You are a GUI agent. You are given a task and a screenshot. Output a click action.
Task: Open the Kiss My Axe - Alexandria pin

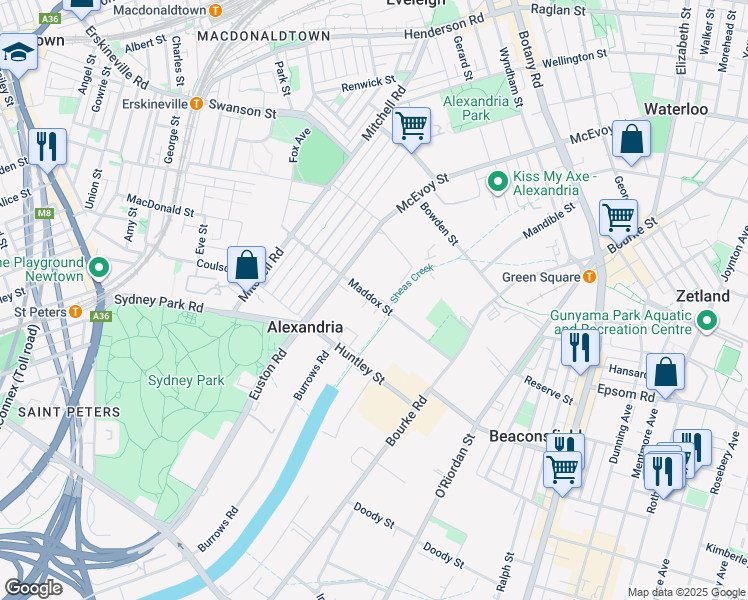[496, 181]
